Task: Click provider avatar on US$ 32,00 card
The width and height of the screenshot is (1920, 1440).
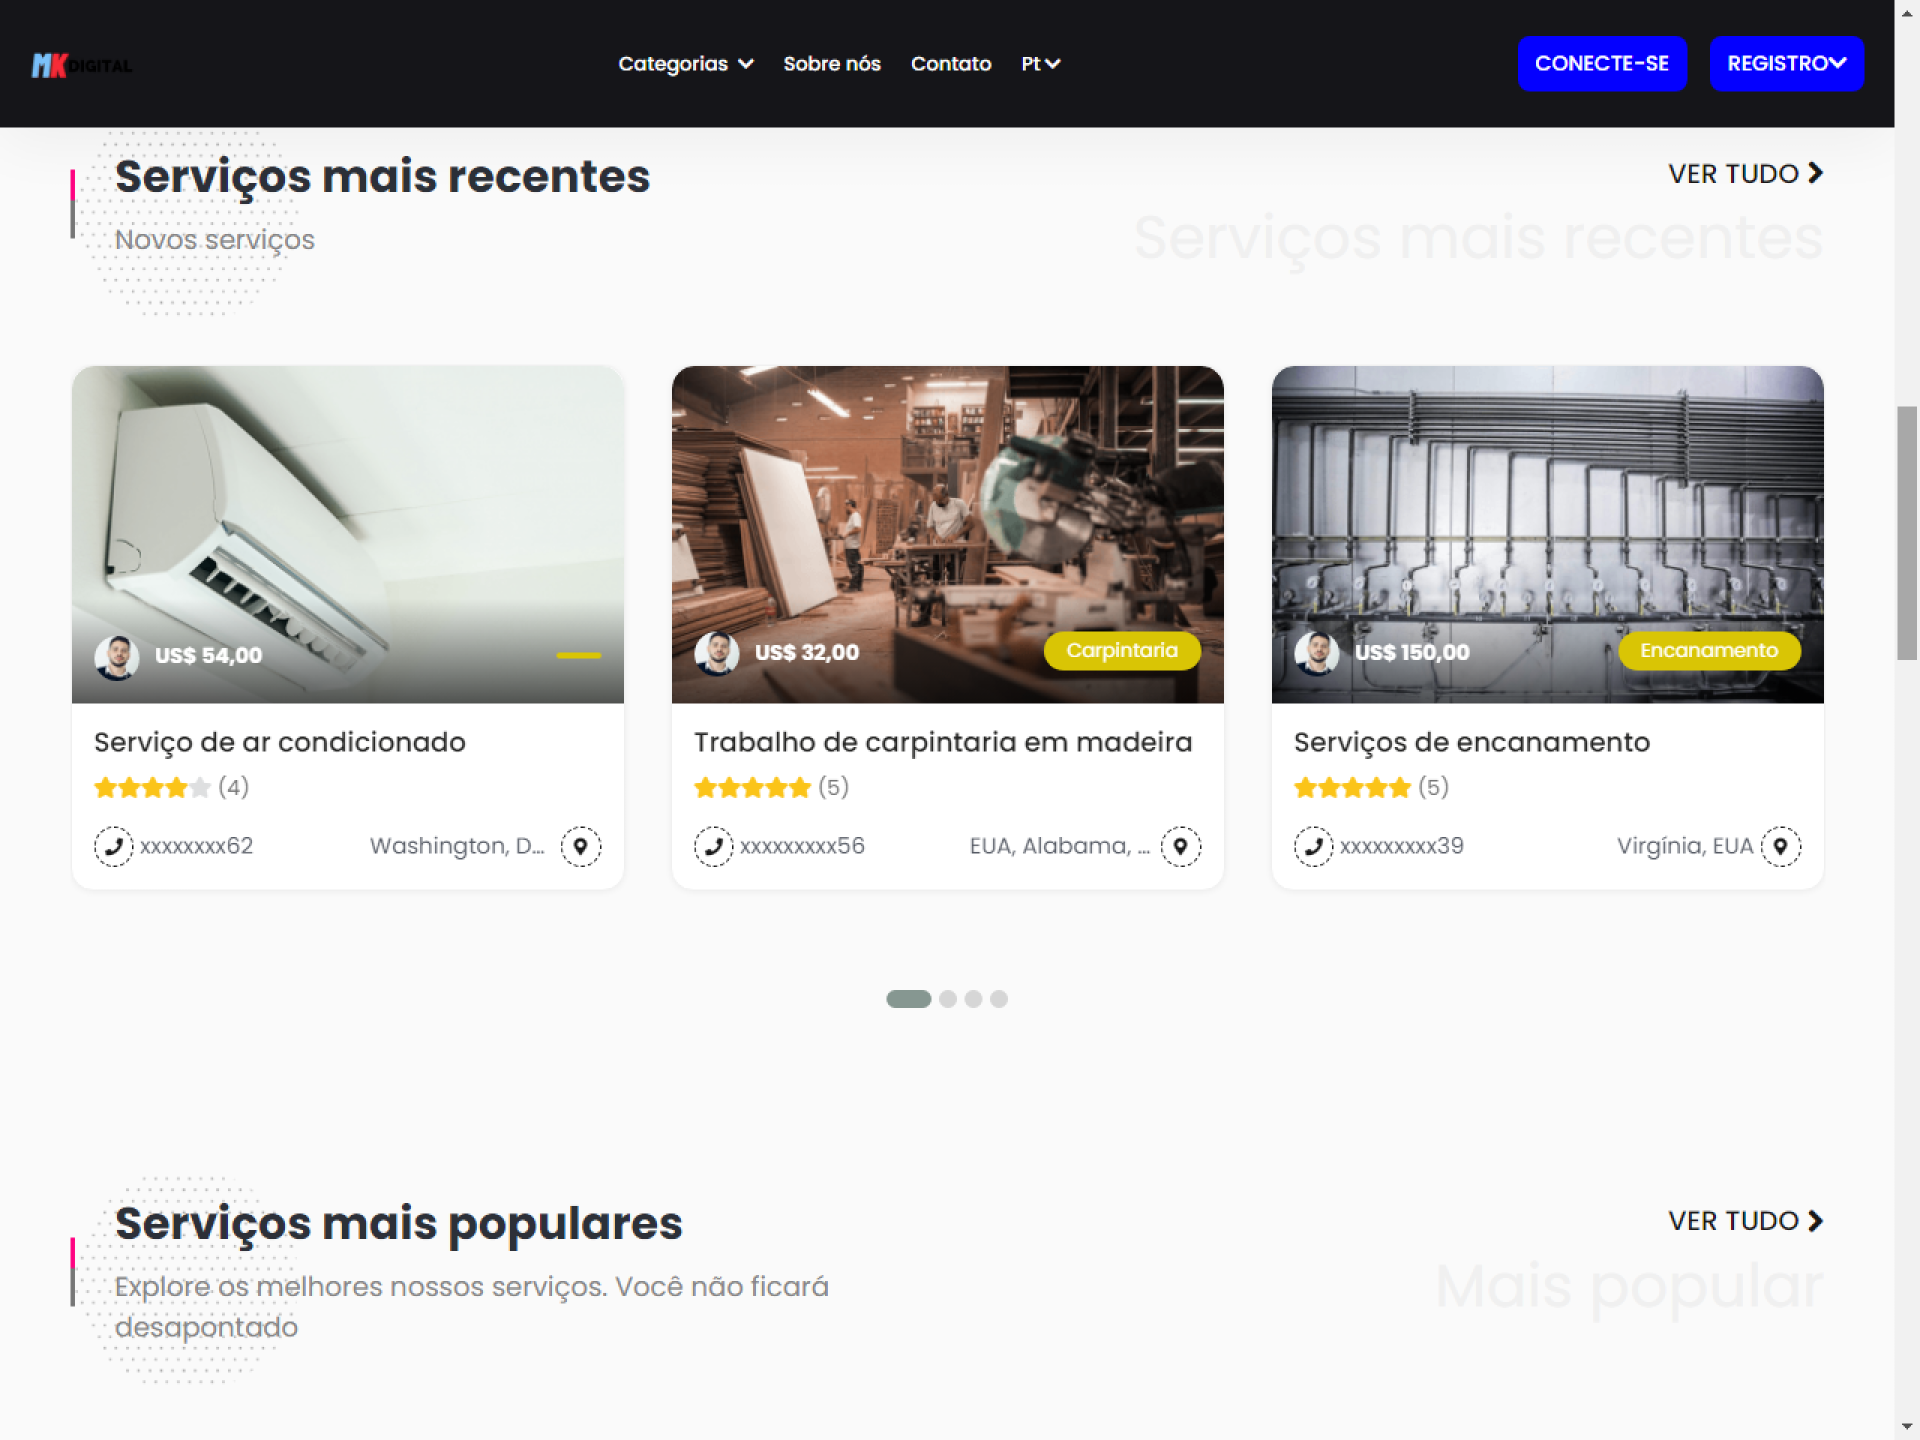Action: click(716, 653)
